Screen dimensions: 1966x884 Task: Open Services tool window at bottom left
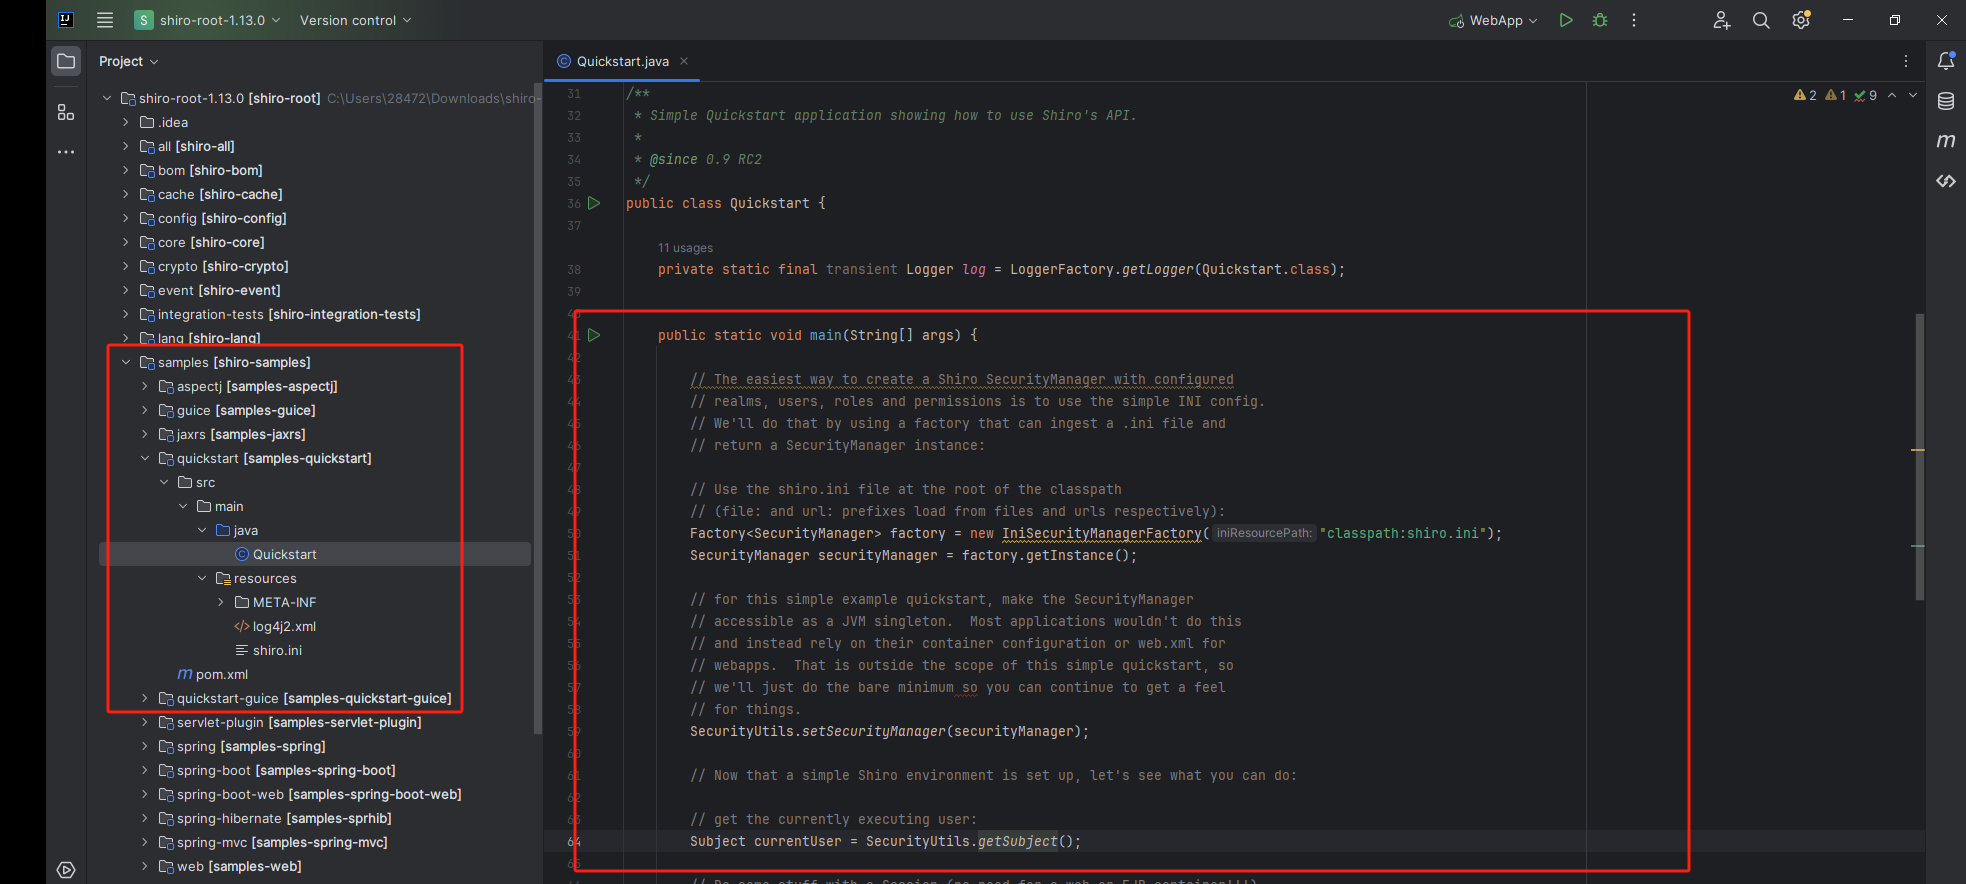tap(66, 870)
